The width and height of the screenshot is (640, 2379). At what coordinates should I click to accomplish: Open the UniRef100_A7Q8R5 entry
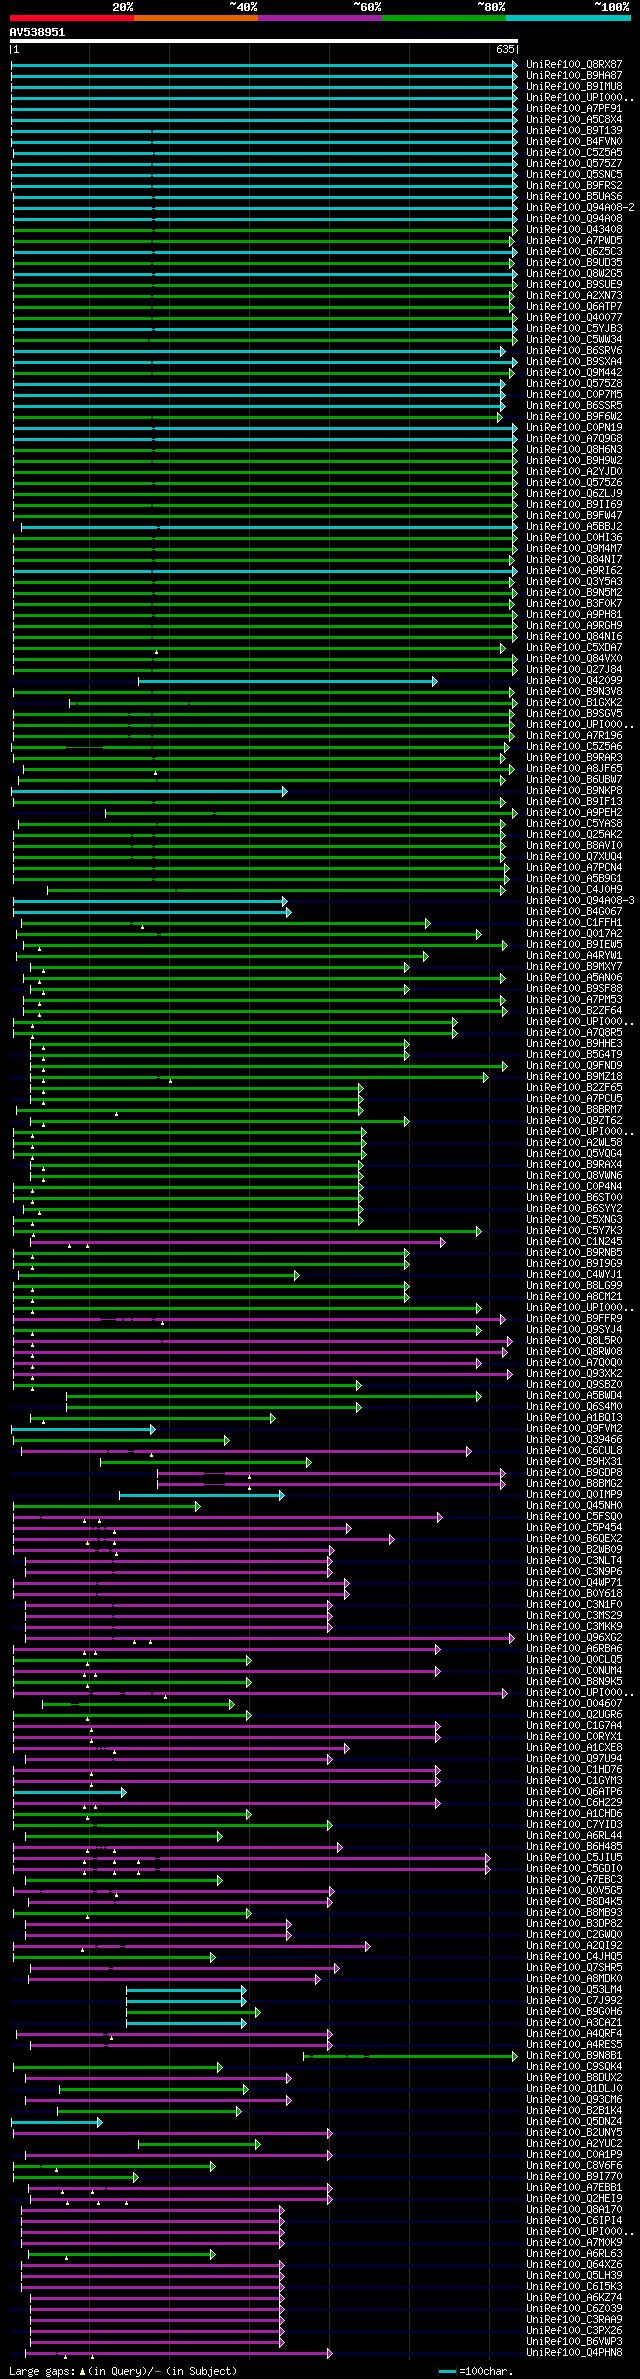574,1033
